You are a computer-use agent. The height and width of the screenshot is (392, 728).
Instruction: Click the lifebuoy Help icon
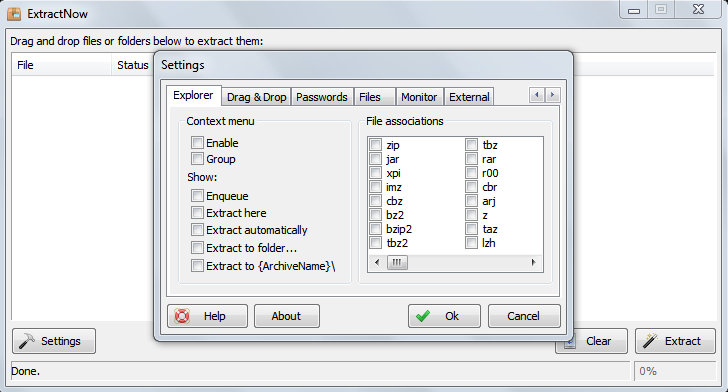coord(182,316)
